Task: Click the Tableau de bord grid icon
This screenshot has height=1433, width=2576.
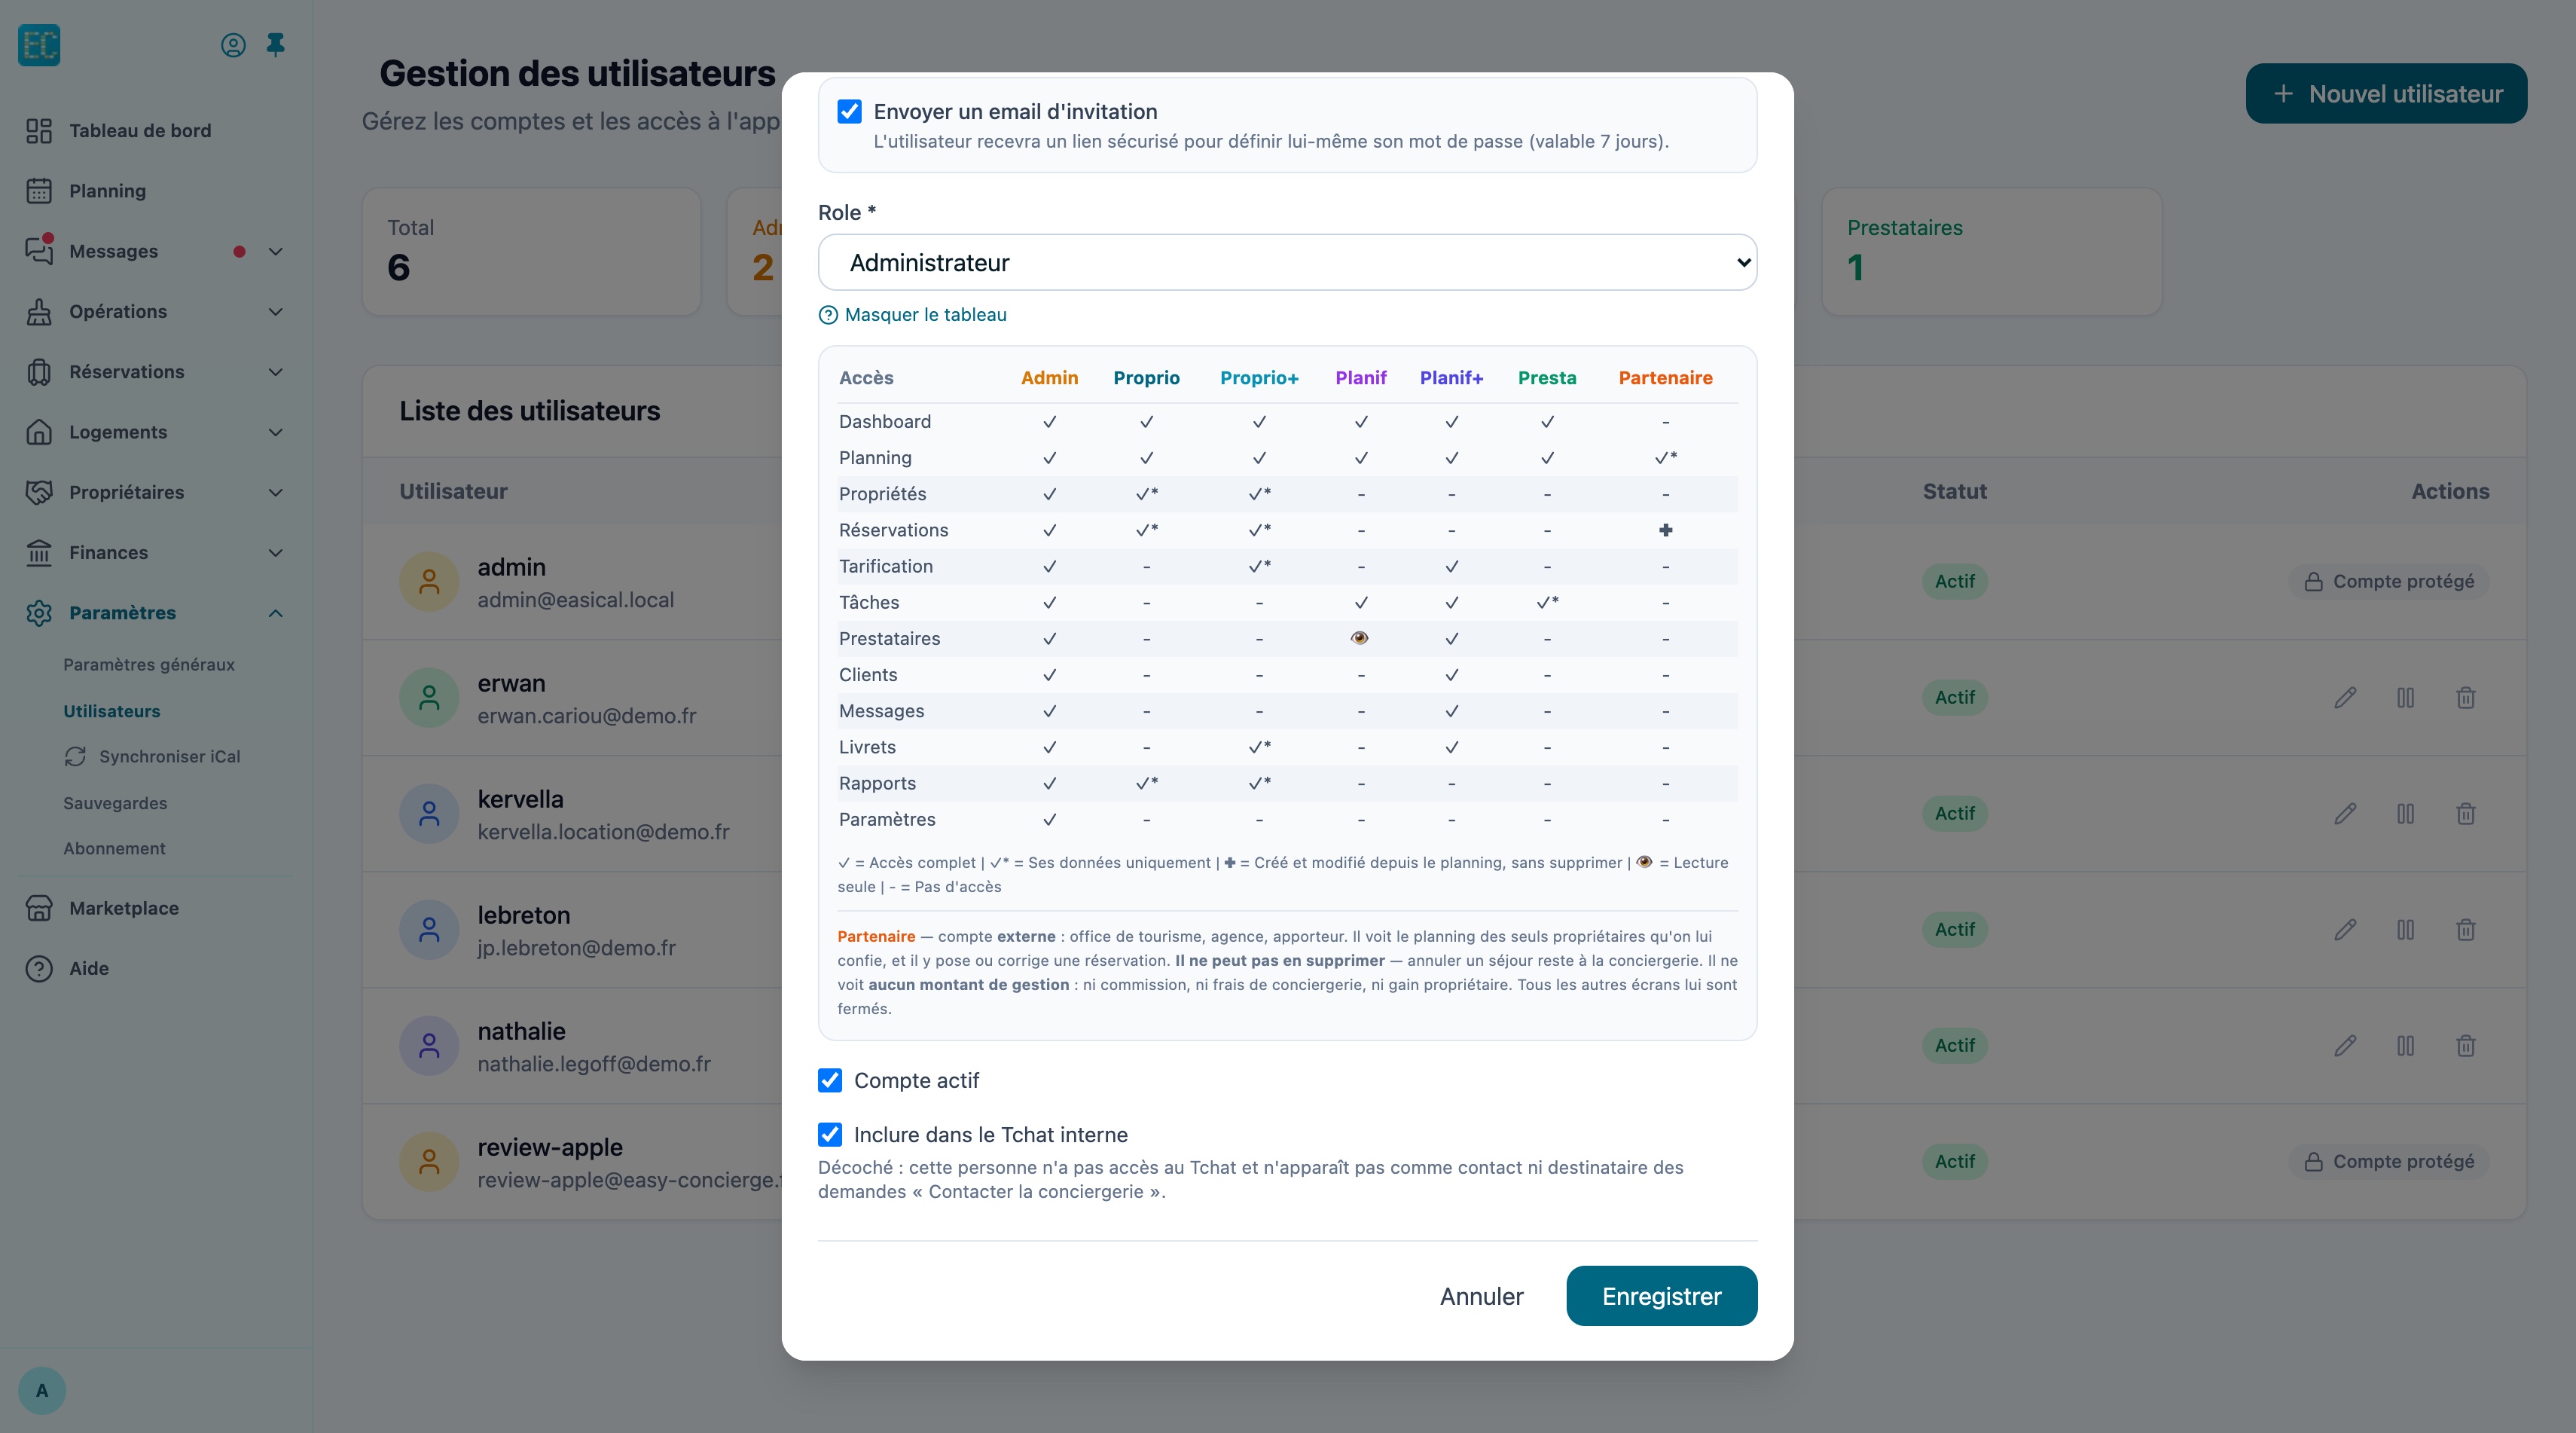Action: click(x=39, y=131)
